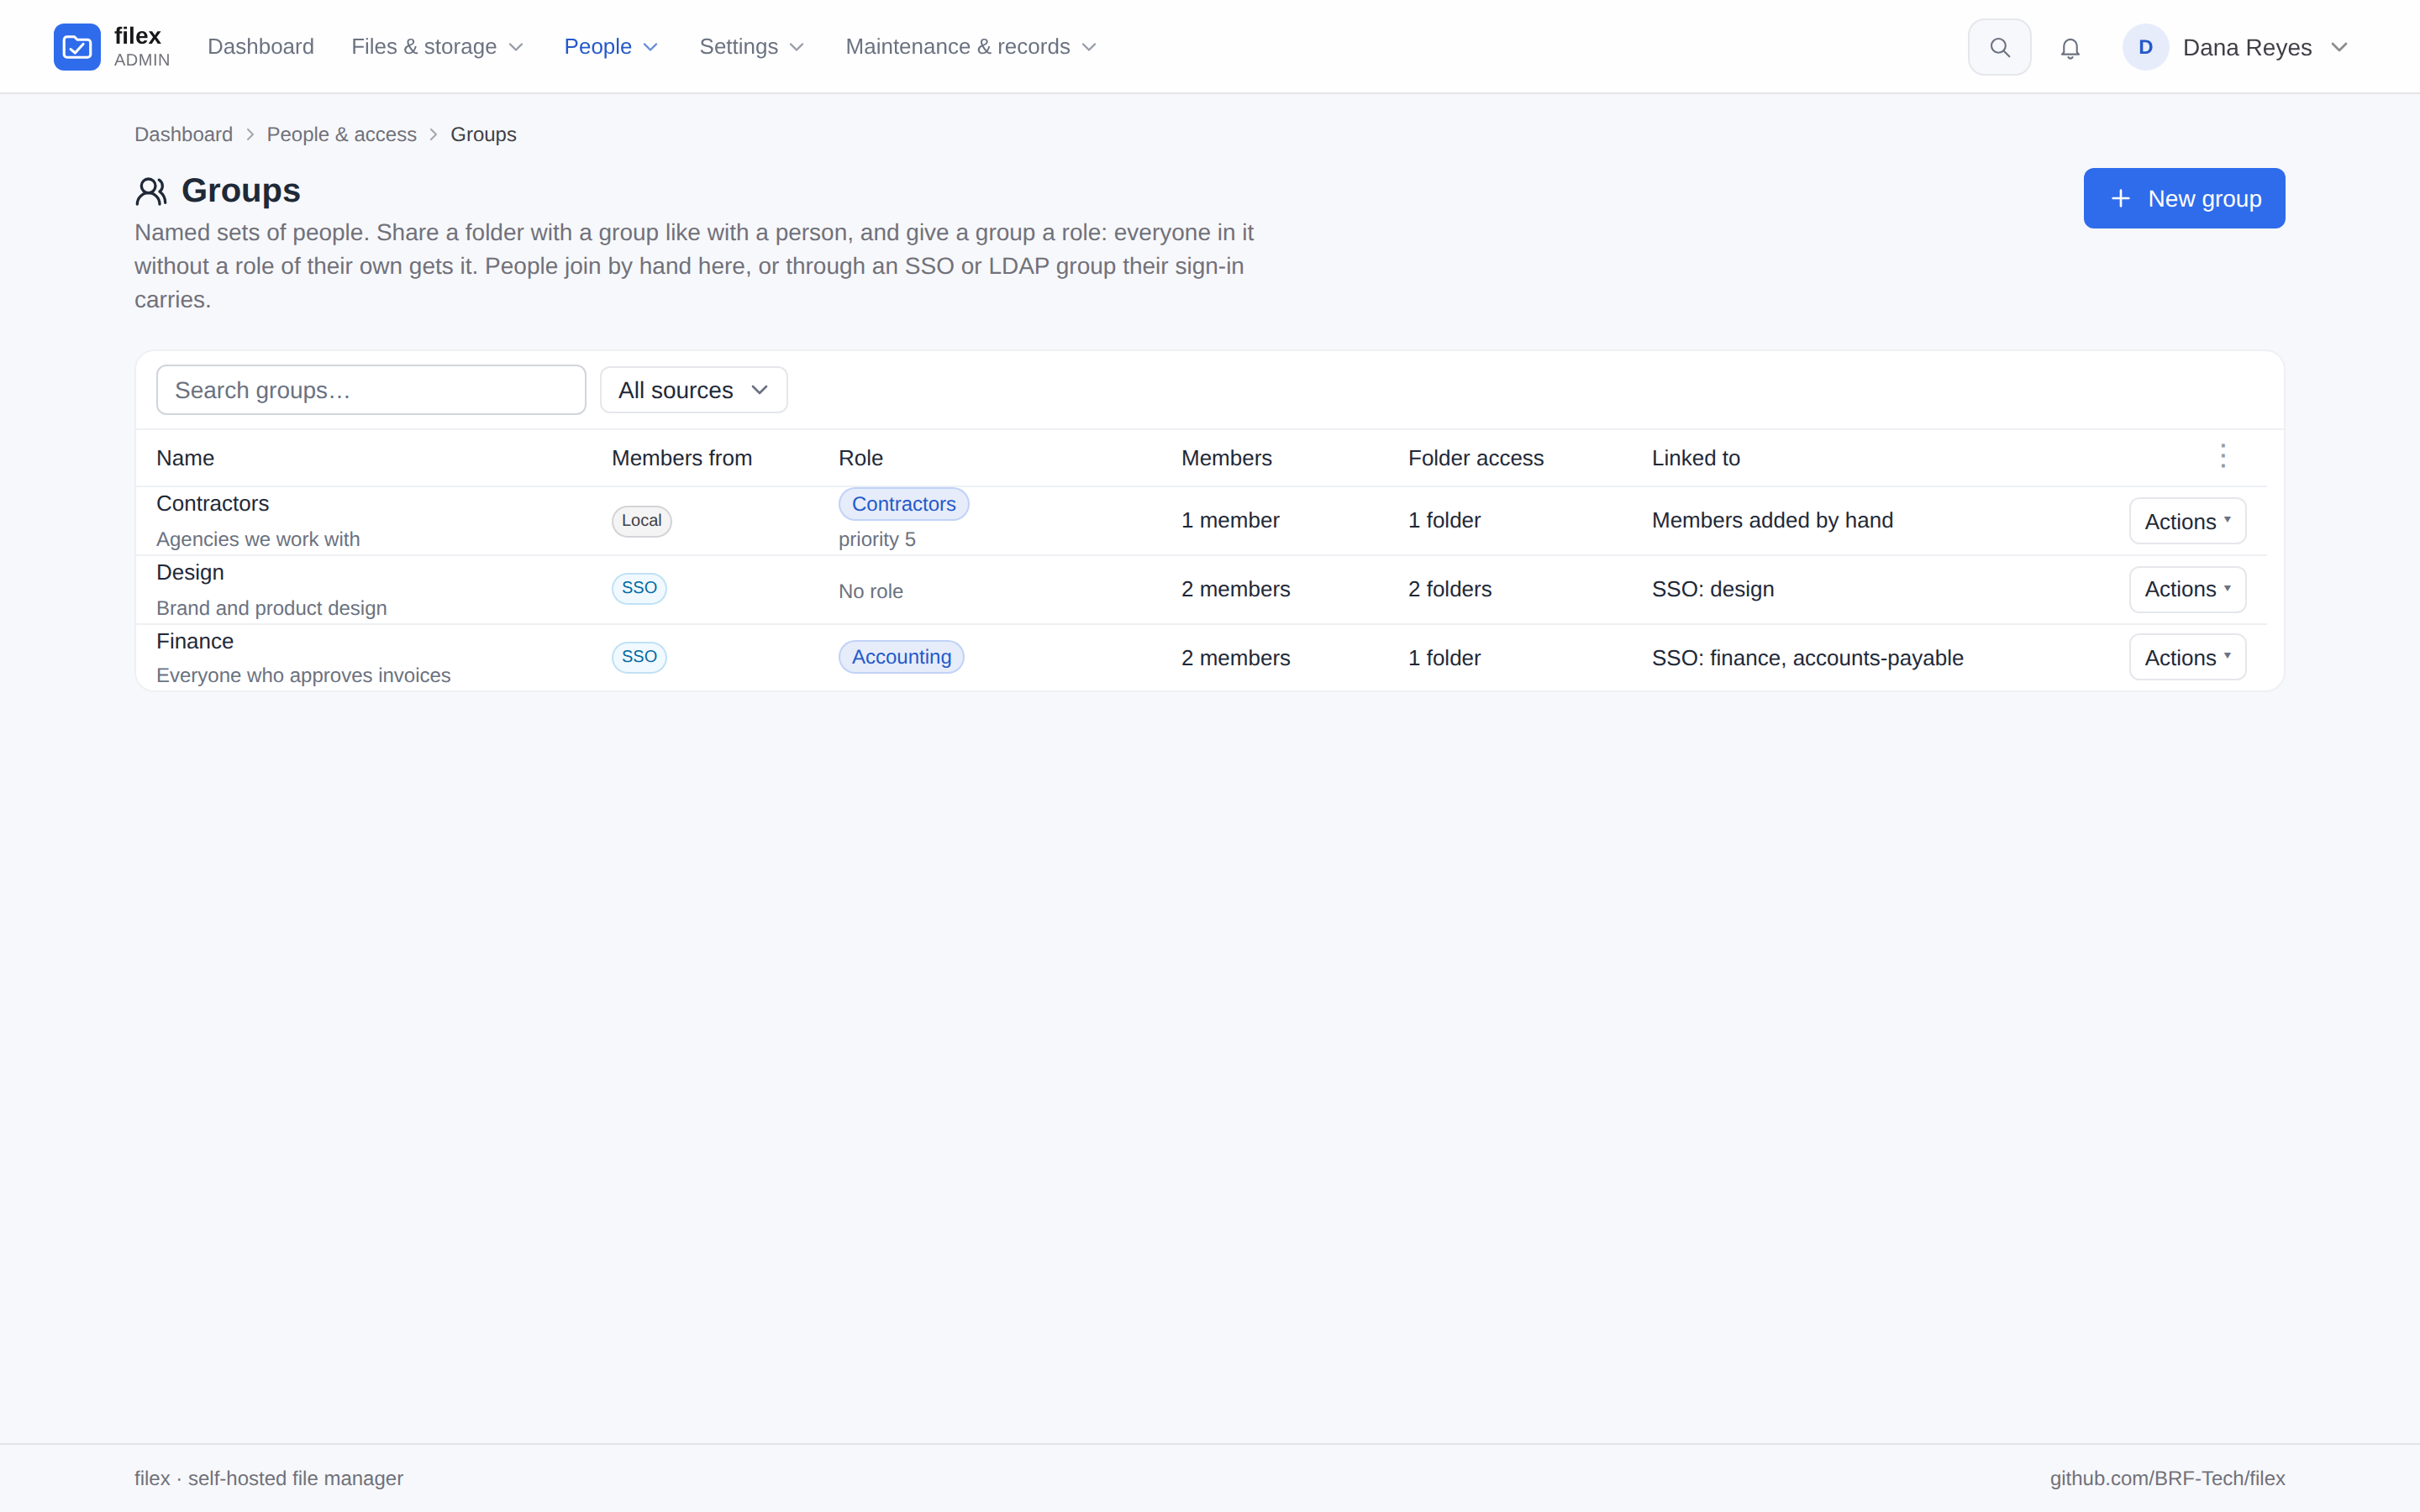
Task: Open the search magnifier icon
Action: click(x=1999, y=47)
